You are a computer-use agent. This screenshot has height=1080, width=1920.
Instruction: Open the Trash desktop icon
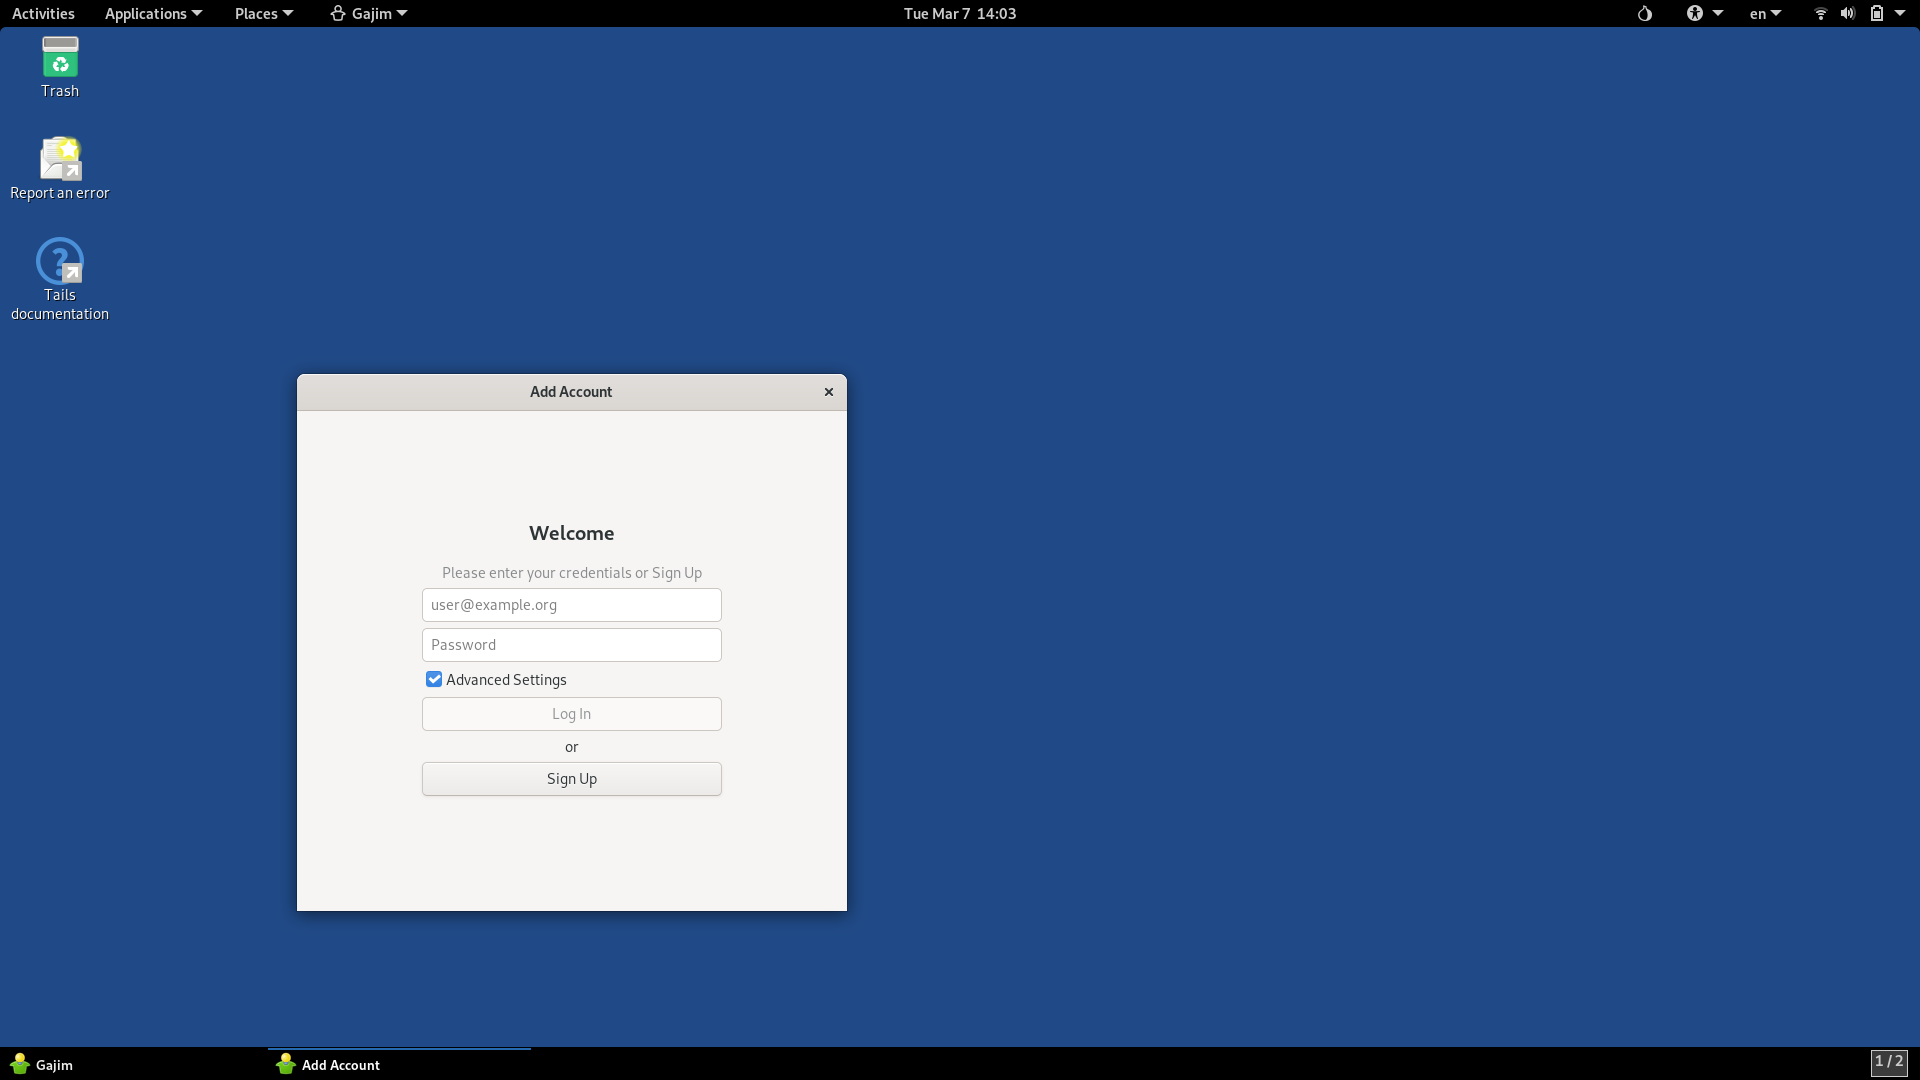pyautogui.click(x=60, y=59)
